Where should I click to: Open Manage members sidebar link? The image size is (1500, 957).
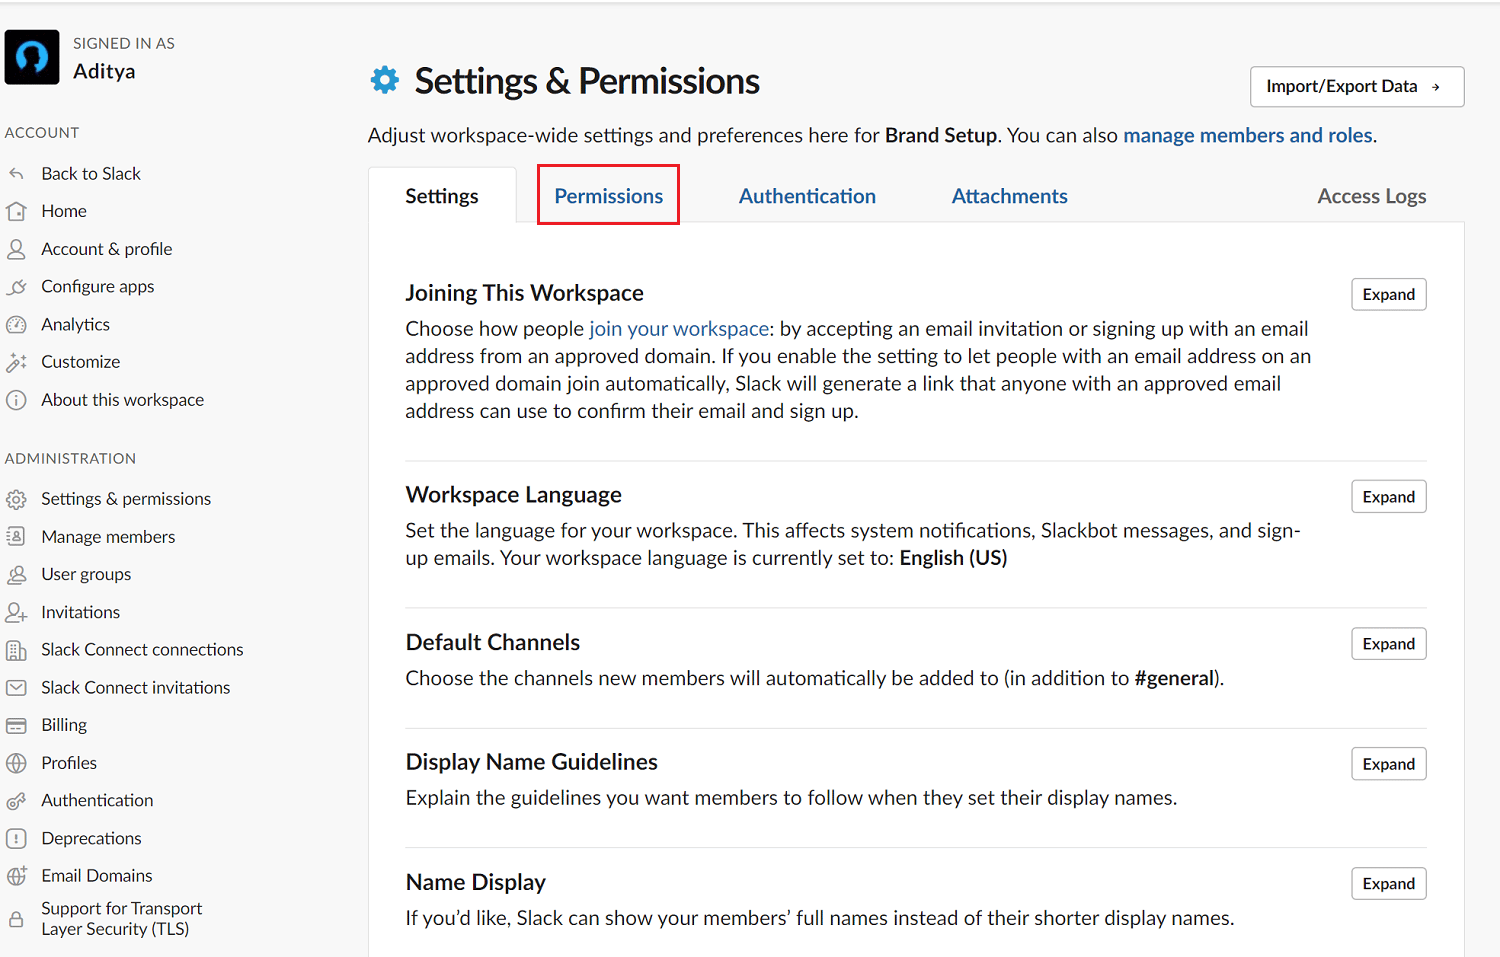[108, 537]
